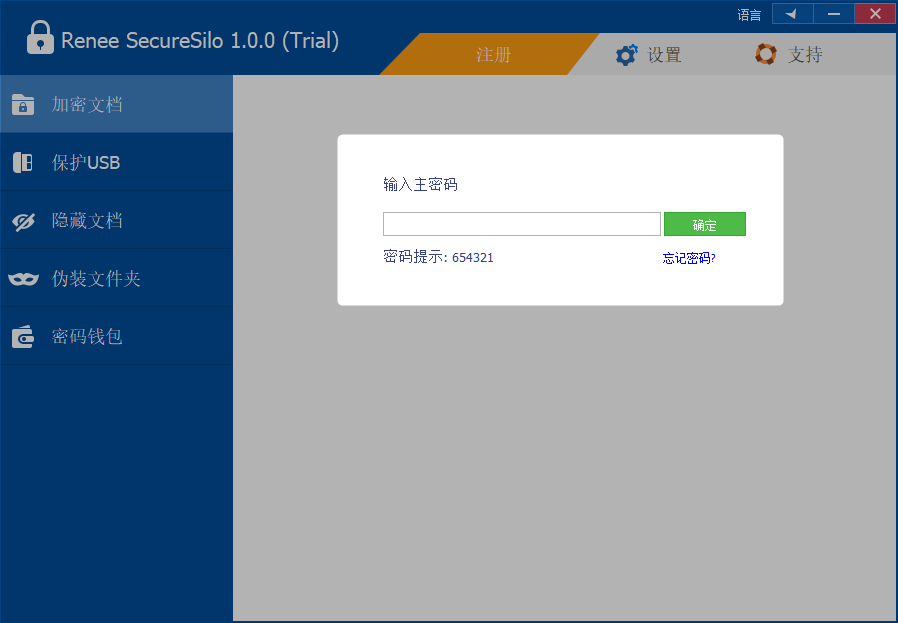The width and height of the screenshot is (898, 623).
Task: Follow the 忘记密码? link
Action: point(689,258)
